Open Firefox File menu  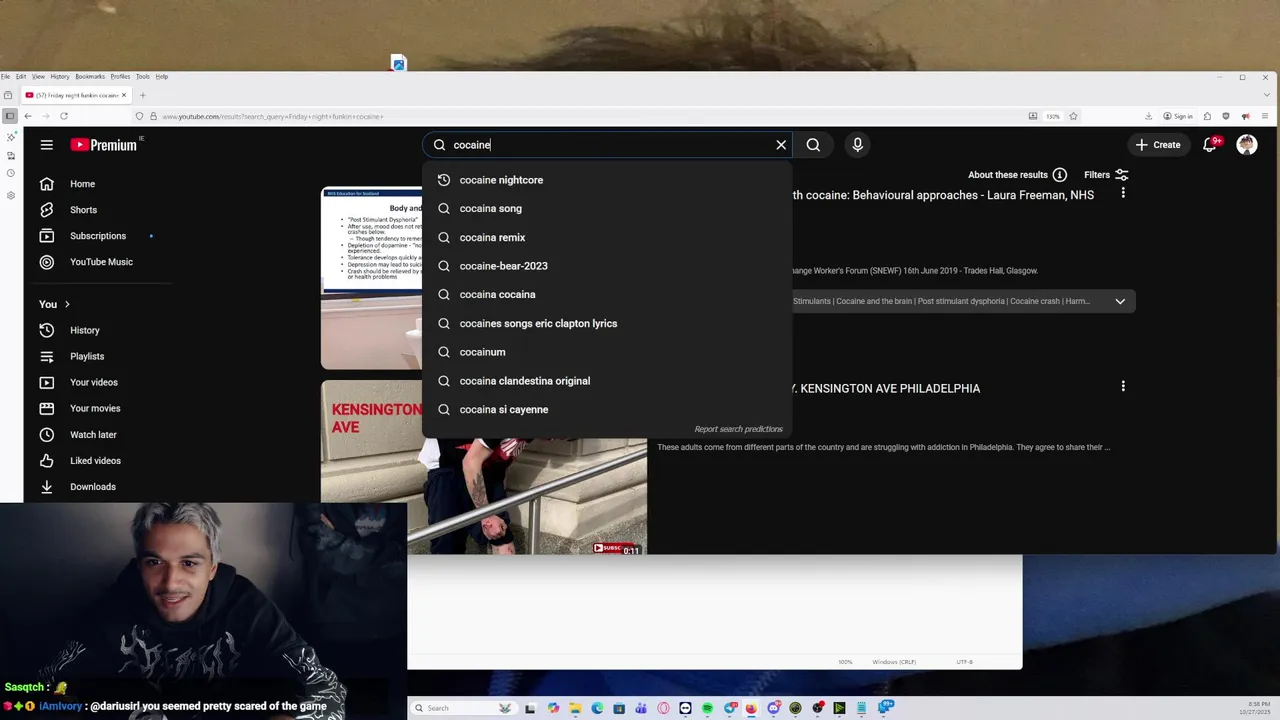tap(5, 76)
